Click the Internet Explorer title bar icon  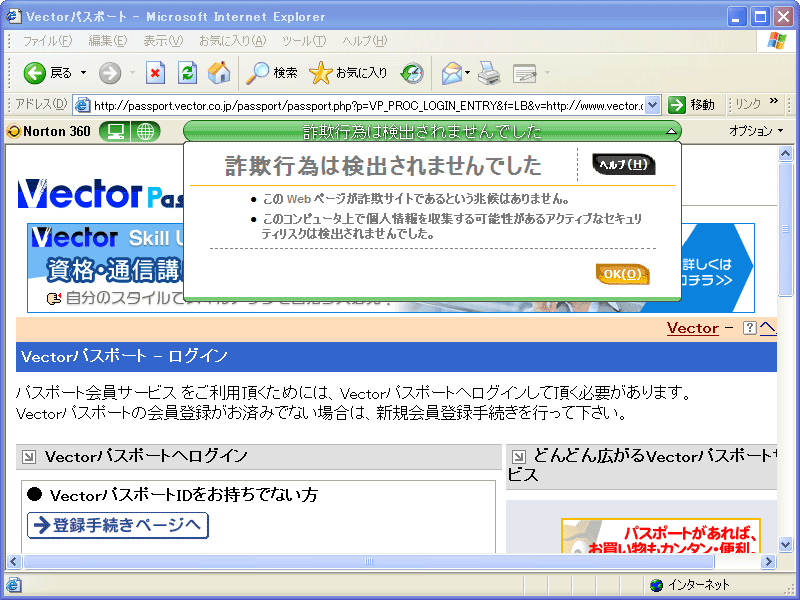(x=14, y=16)
